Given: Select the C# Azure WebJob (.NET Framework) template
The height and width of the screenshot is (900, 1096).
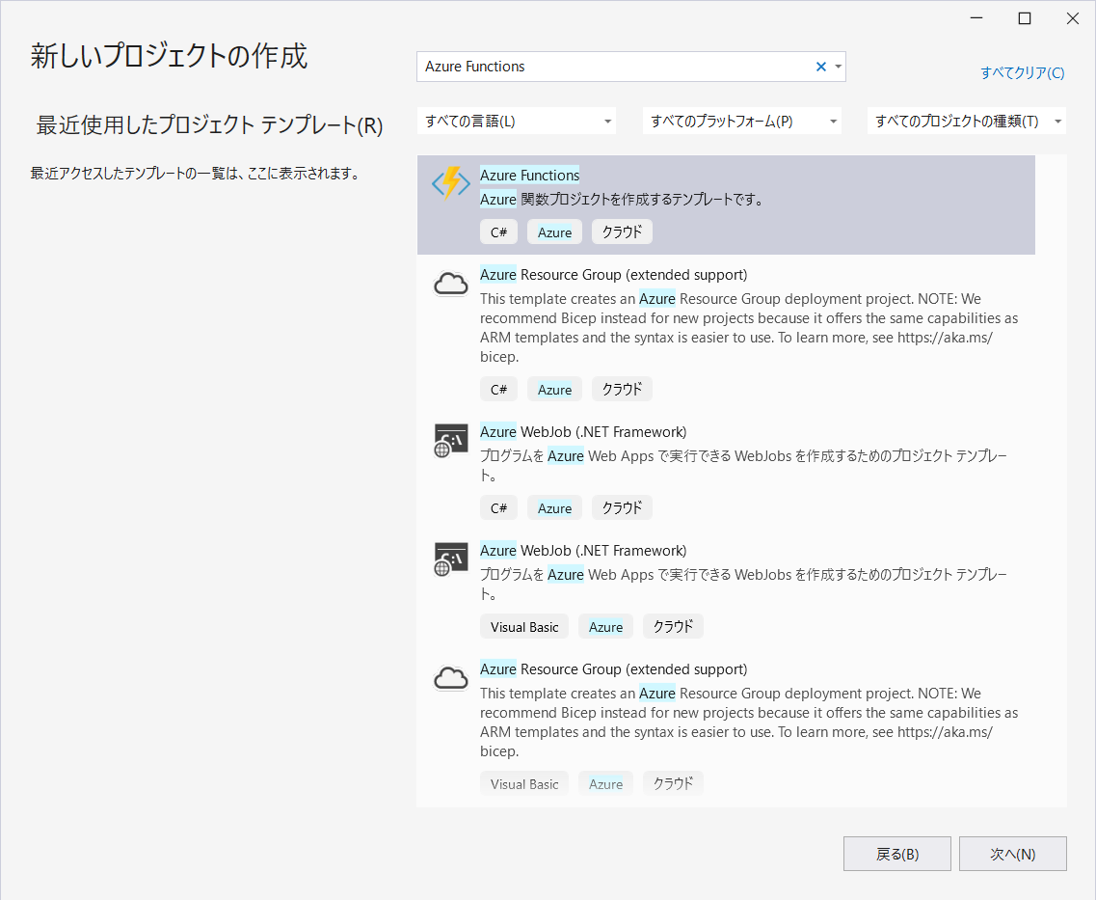Looking at the screenshot, I should coord(726,472).
